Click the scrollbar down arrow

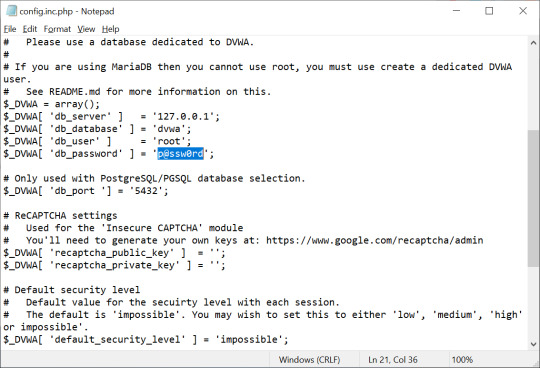(533, 344)
